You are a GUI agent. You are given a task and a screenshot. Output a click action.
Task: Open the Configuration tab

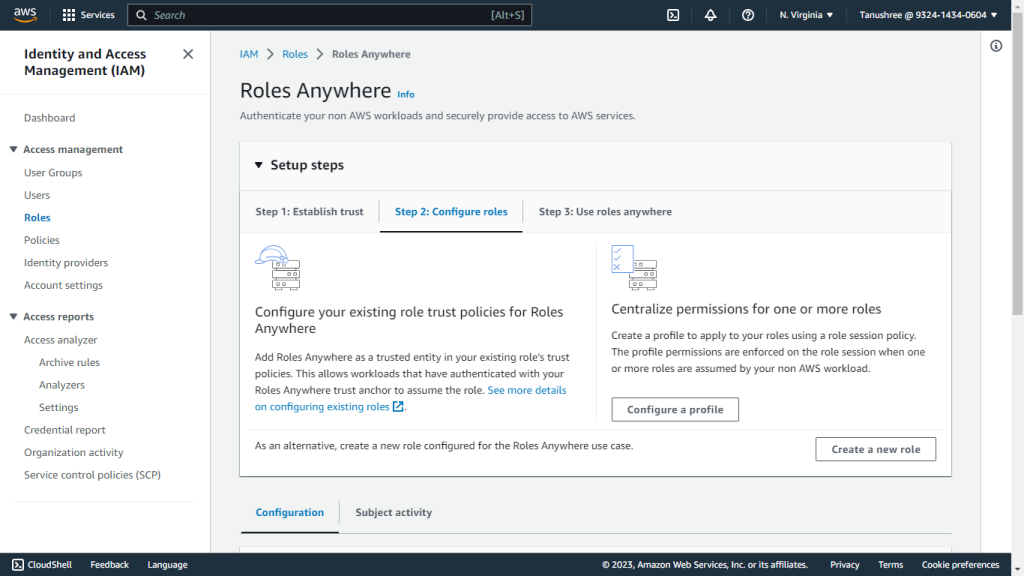pos(289,513)
